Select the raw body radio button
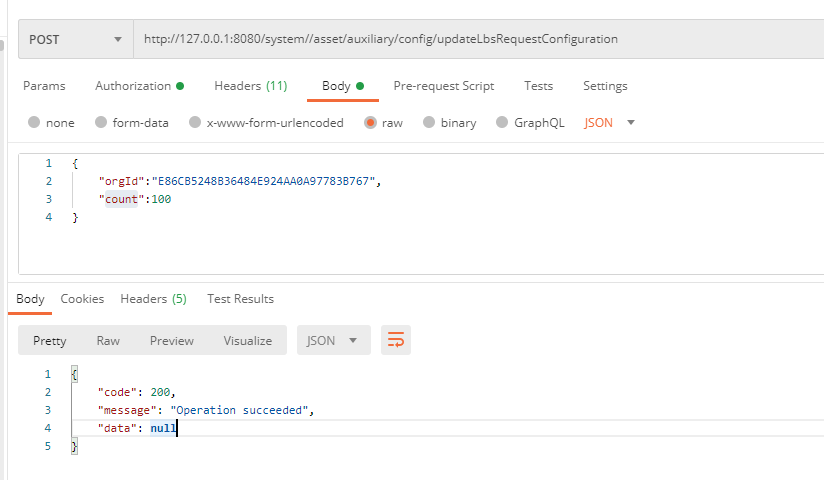 (370, 123)
